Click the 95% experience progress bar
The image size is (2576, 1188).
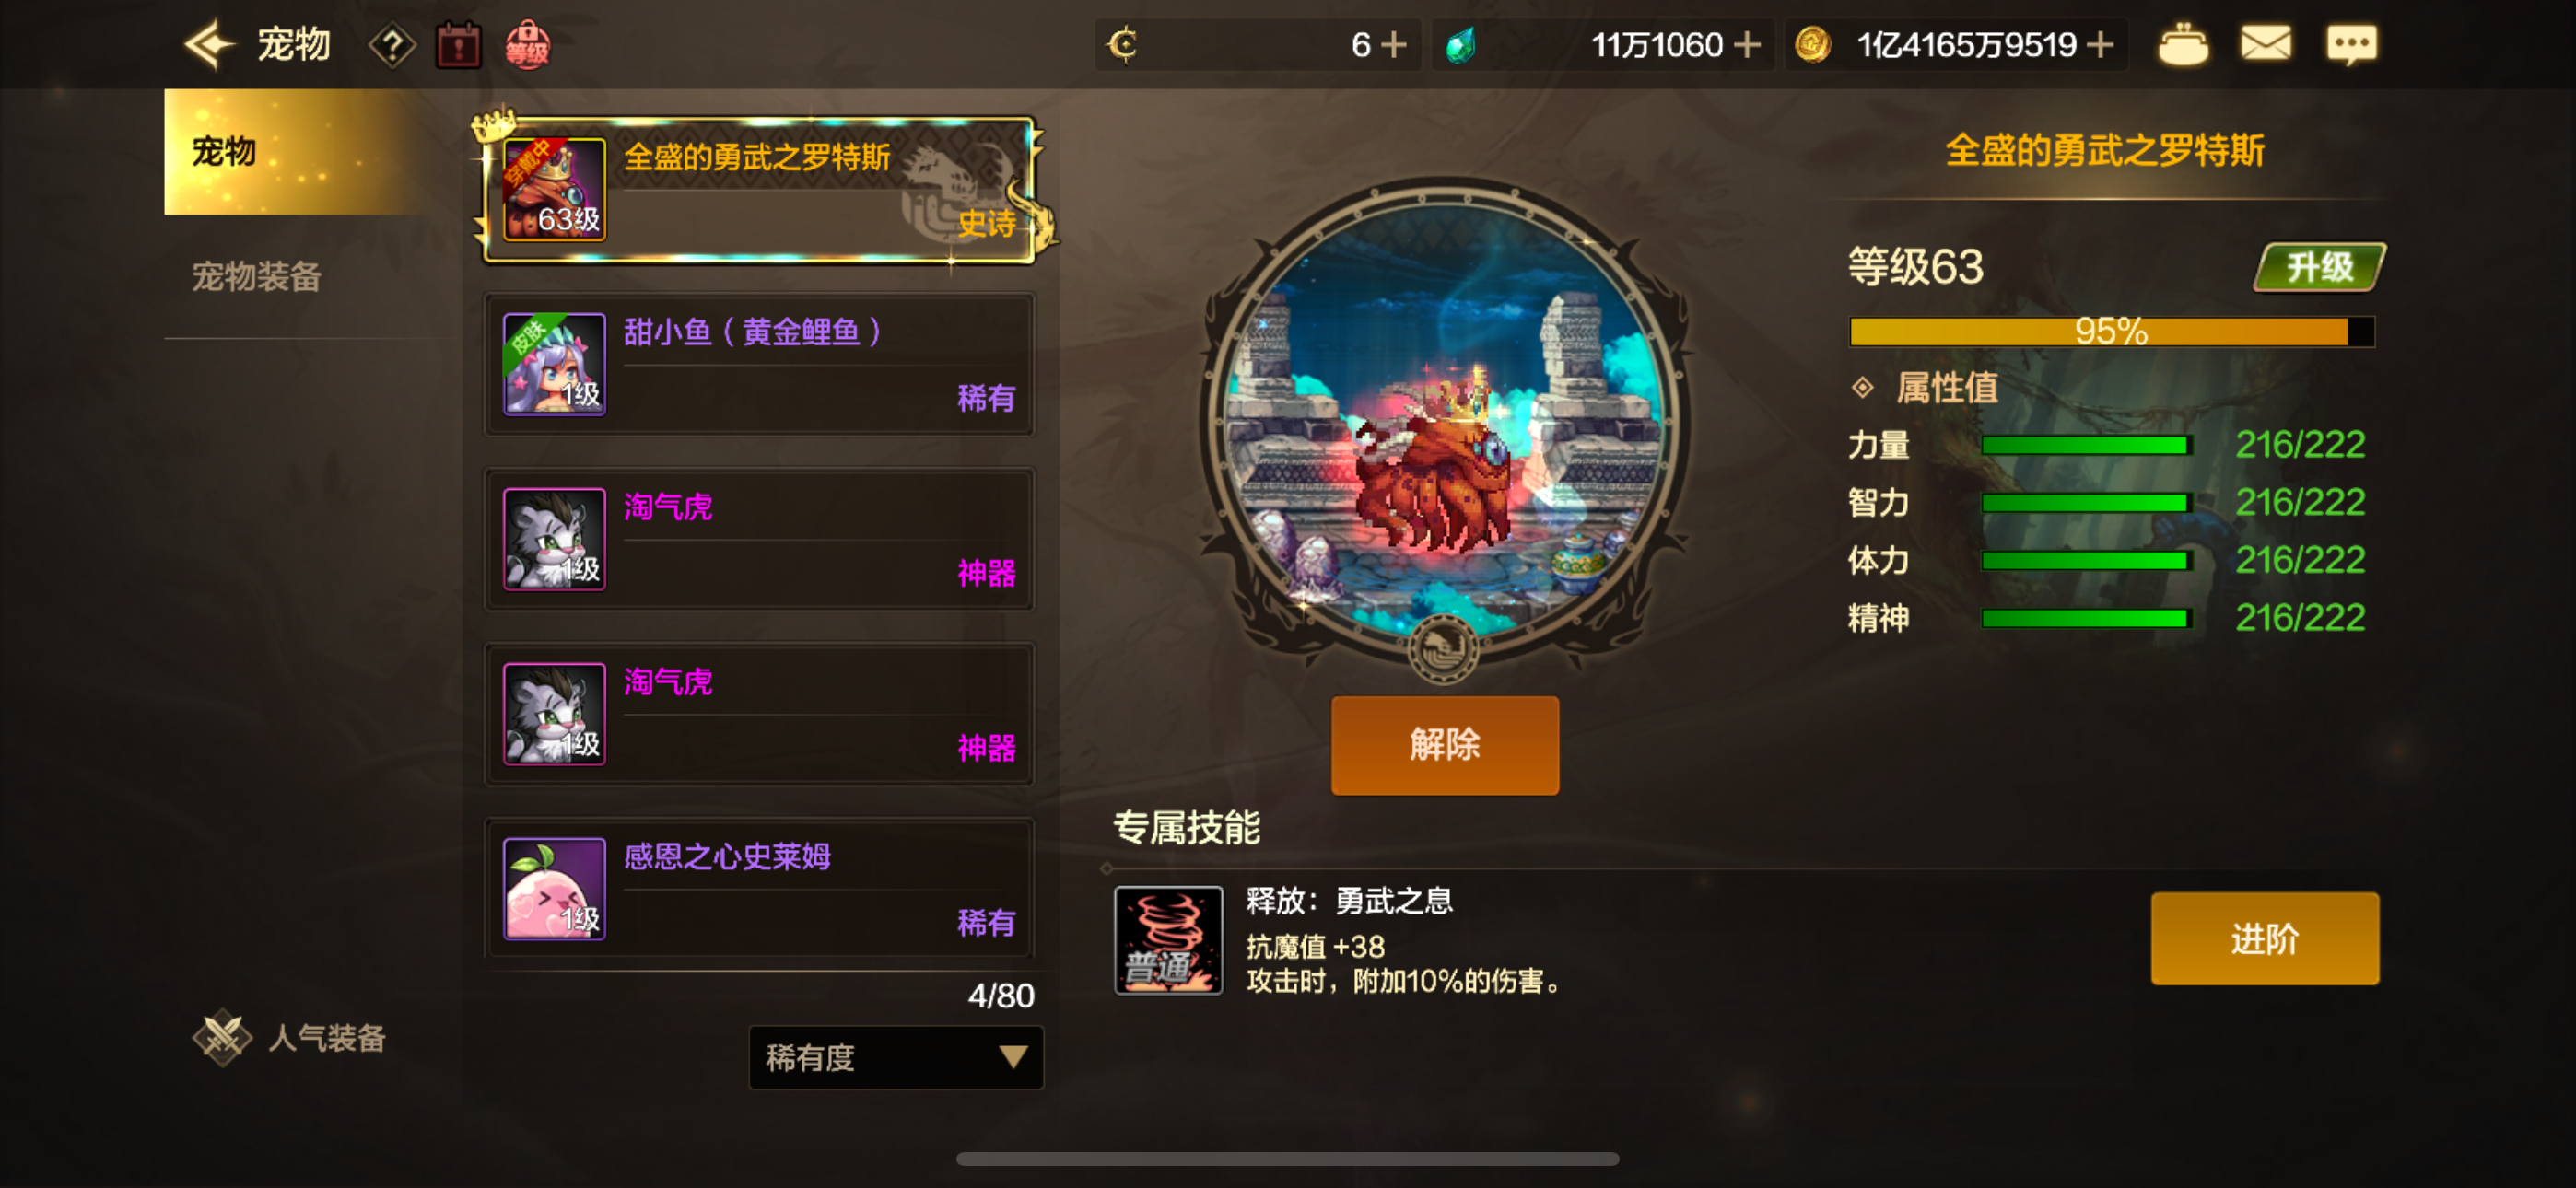click(2111, 331)
